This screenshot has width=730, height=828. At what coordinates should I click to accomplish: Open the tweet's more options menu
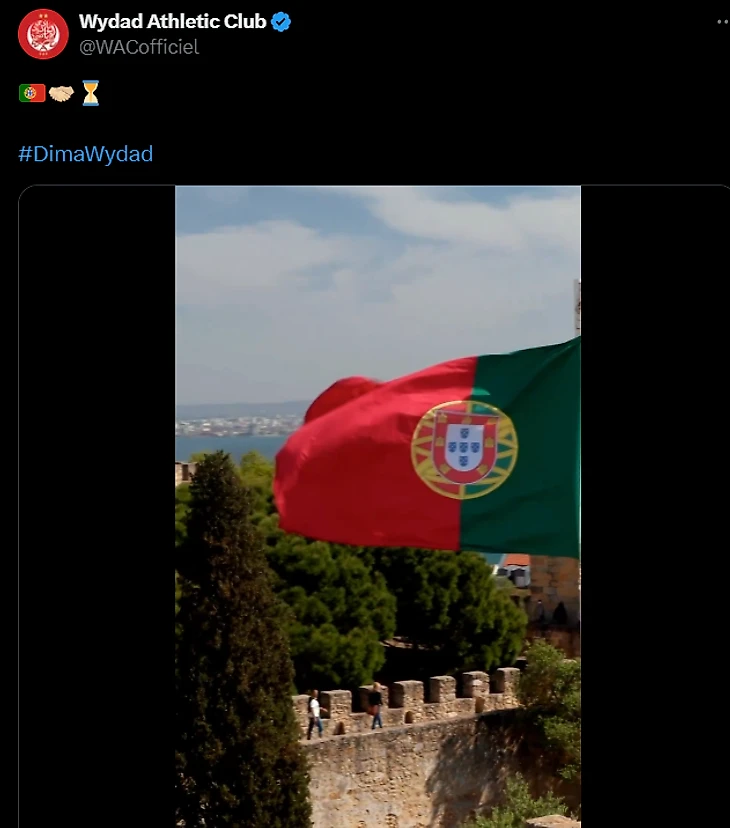(x=723, y=22)
